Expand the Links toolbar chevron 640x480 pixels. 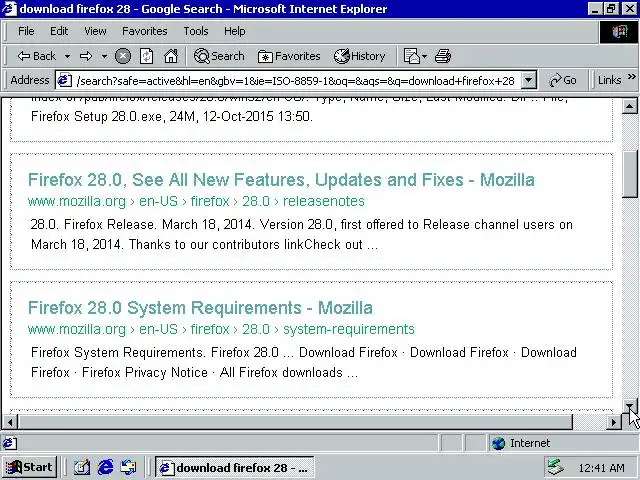click(x=631, y=77)
